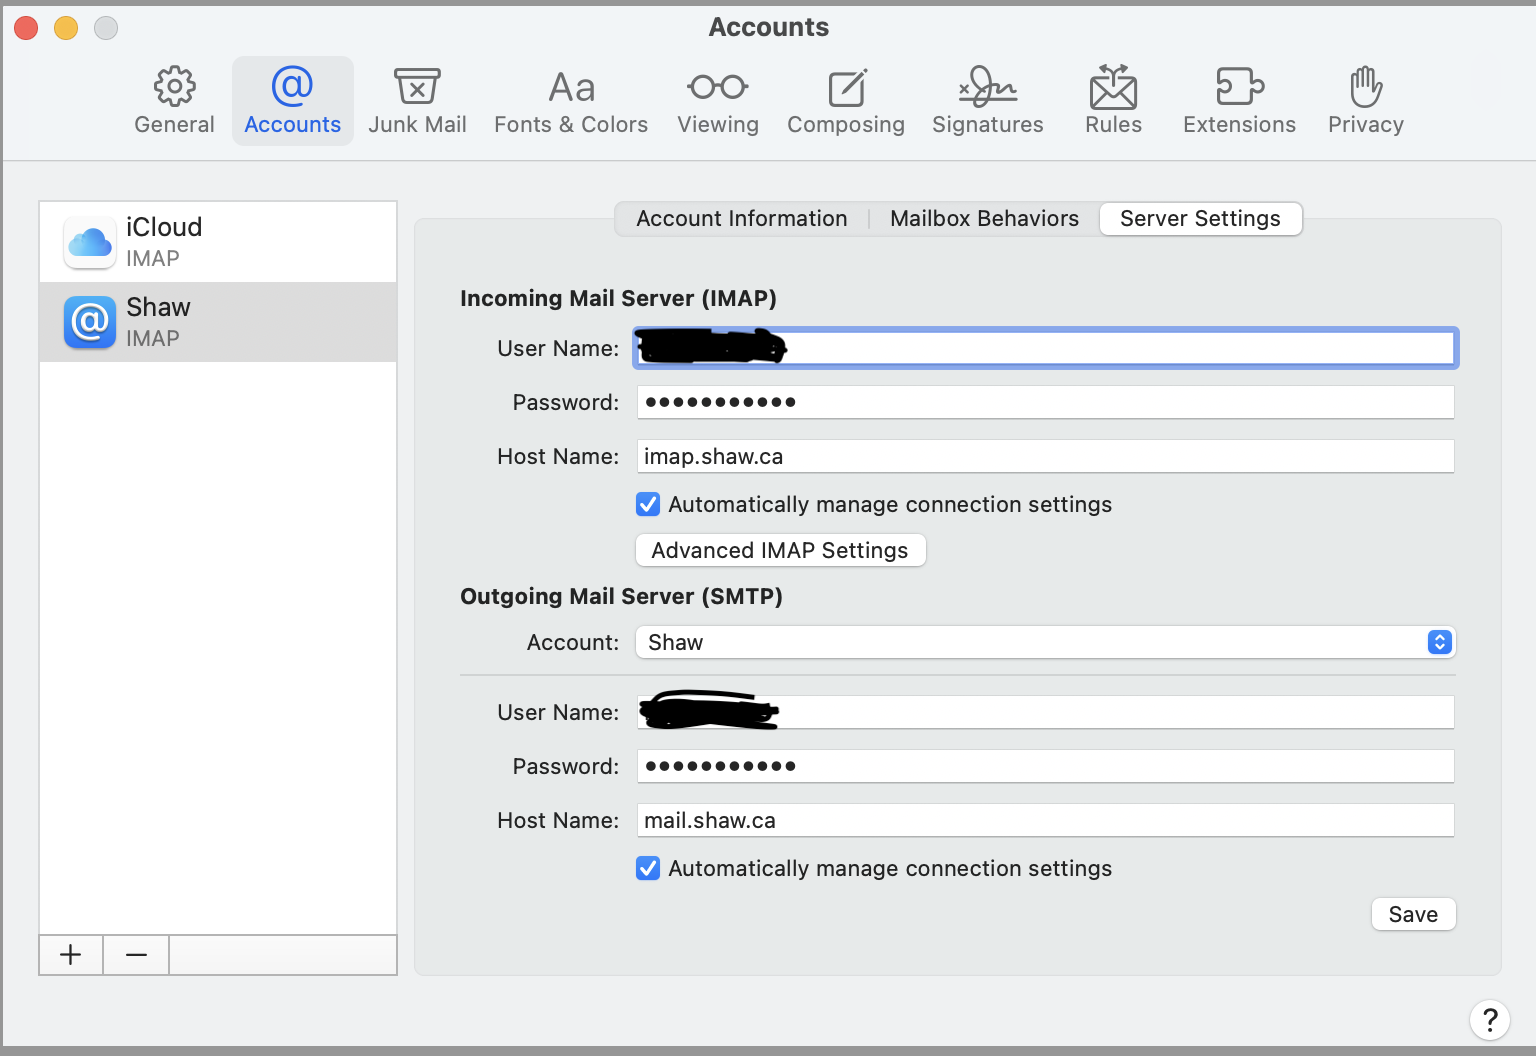
Task: Click the incoming Password field
Action: pyautogui.click(x=1046, y=402)
